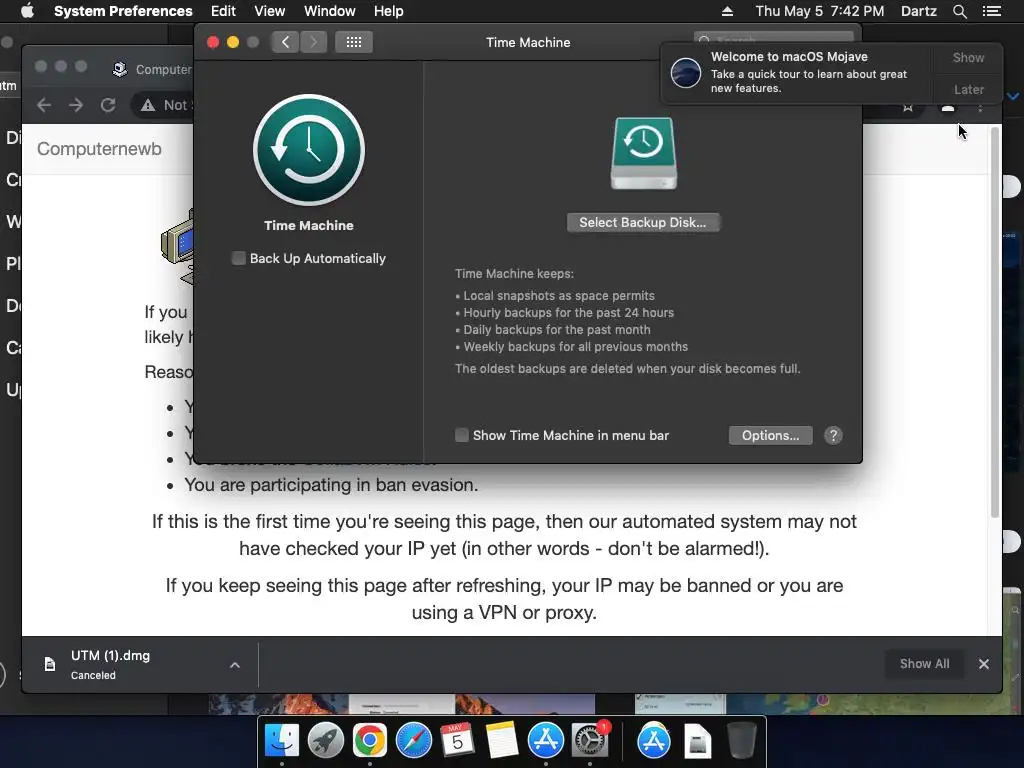Click UTM (1).dmg file icon
Viewport: 1024px width, 768px height.
click(x=50, y=665)
